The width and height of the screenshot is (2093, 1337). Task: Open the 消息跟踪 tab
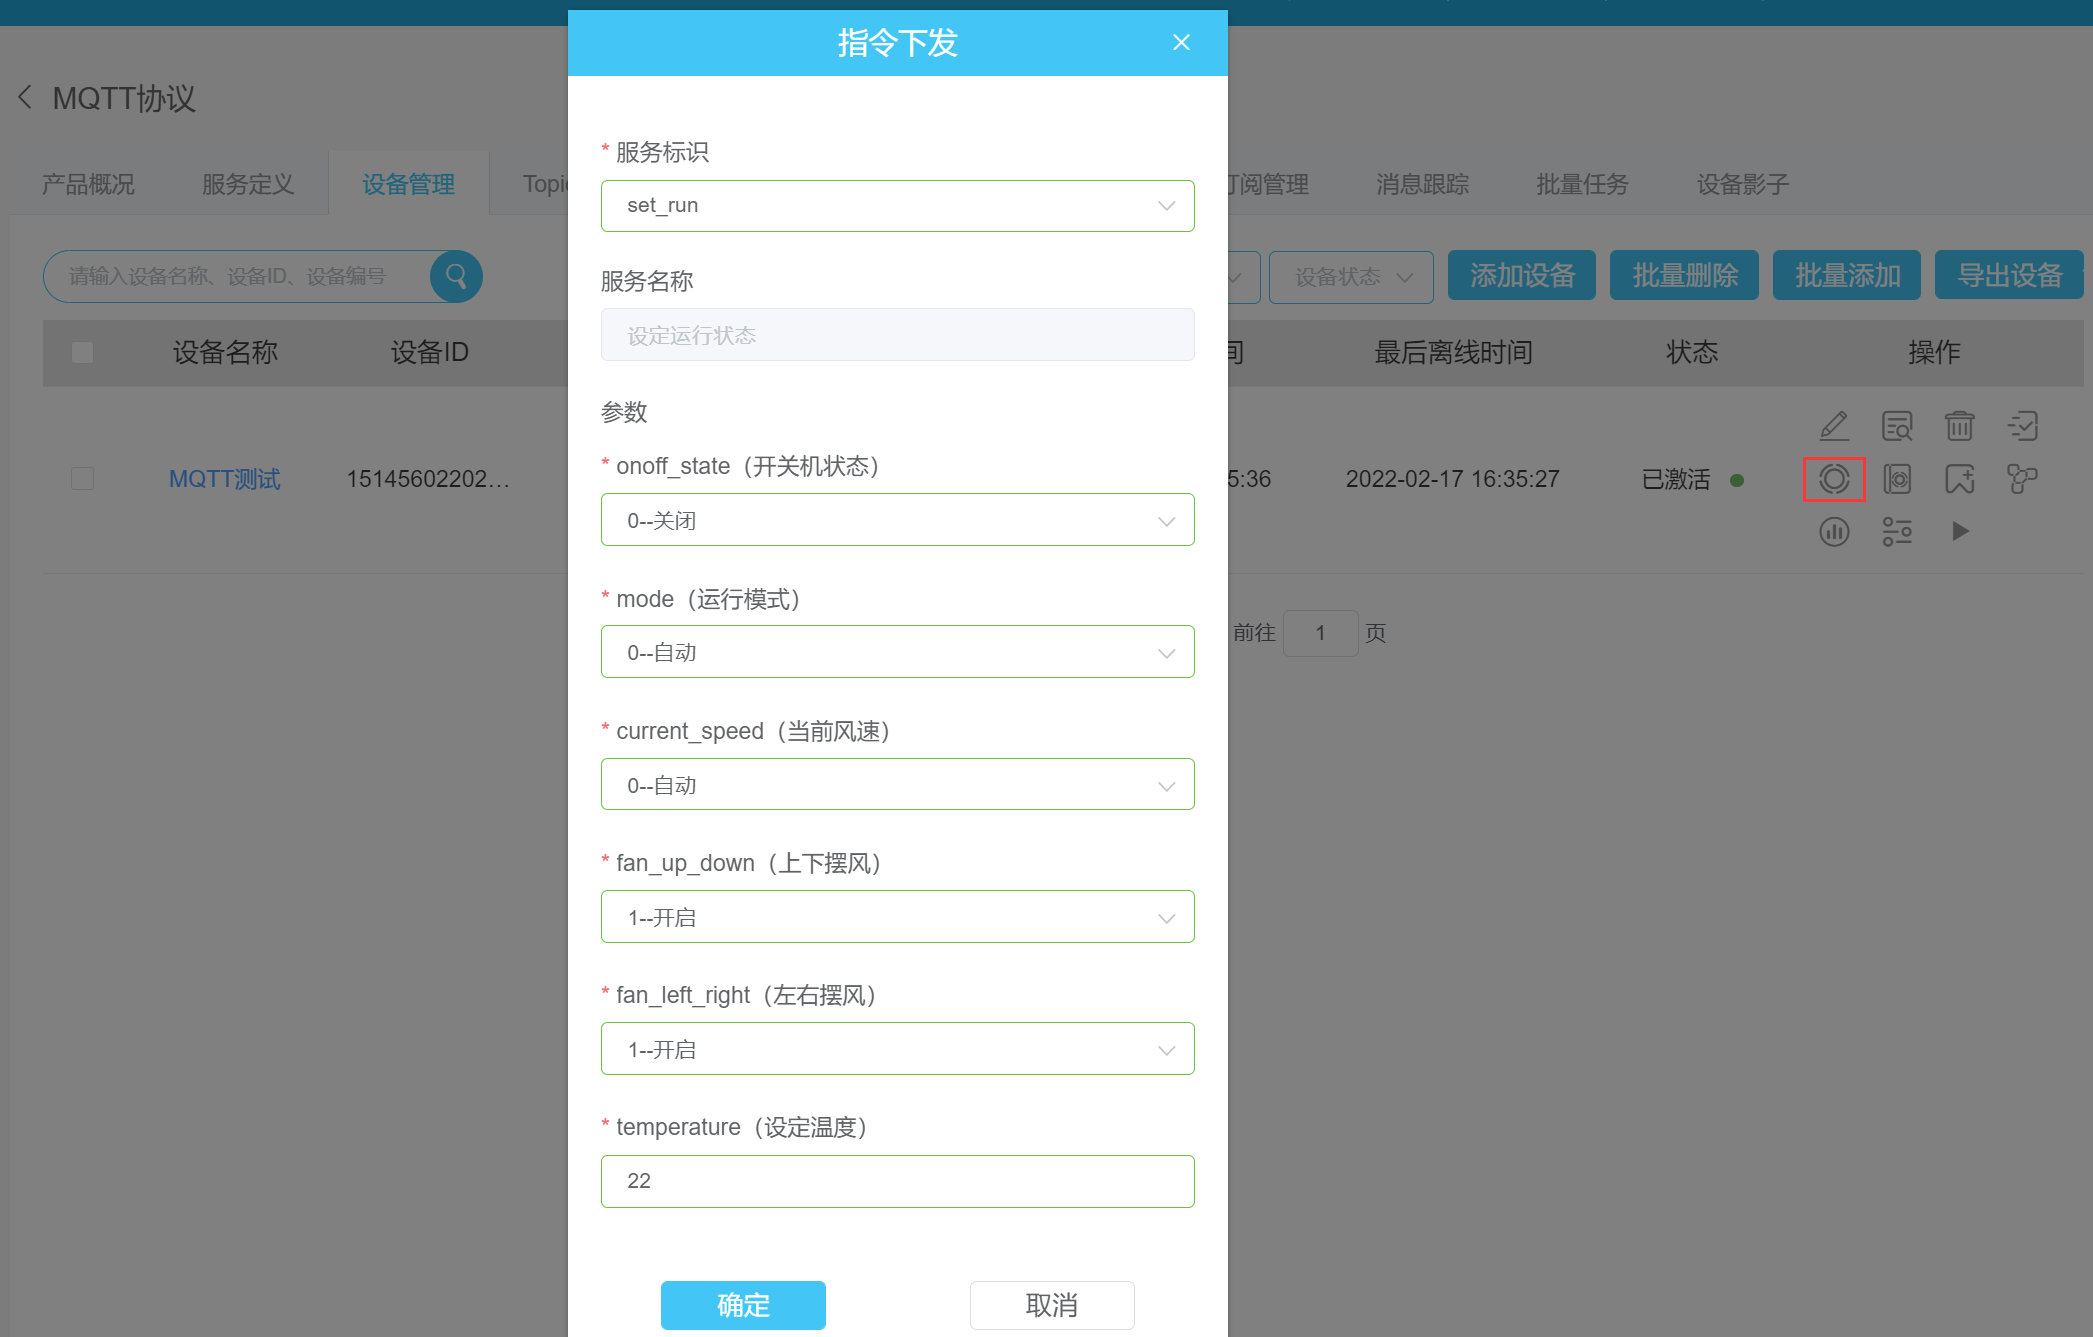click(x=1422, y=184)
